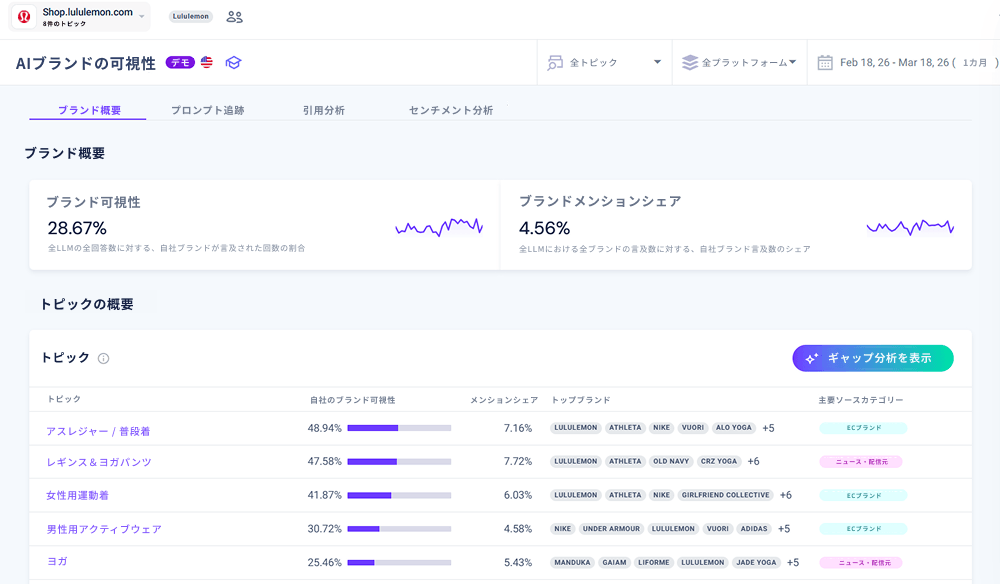
Task: Click the 4.56% mention share value
Action: [545, 228]
